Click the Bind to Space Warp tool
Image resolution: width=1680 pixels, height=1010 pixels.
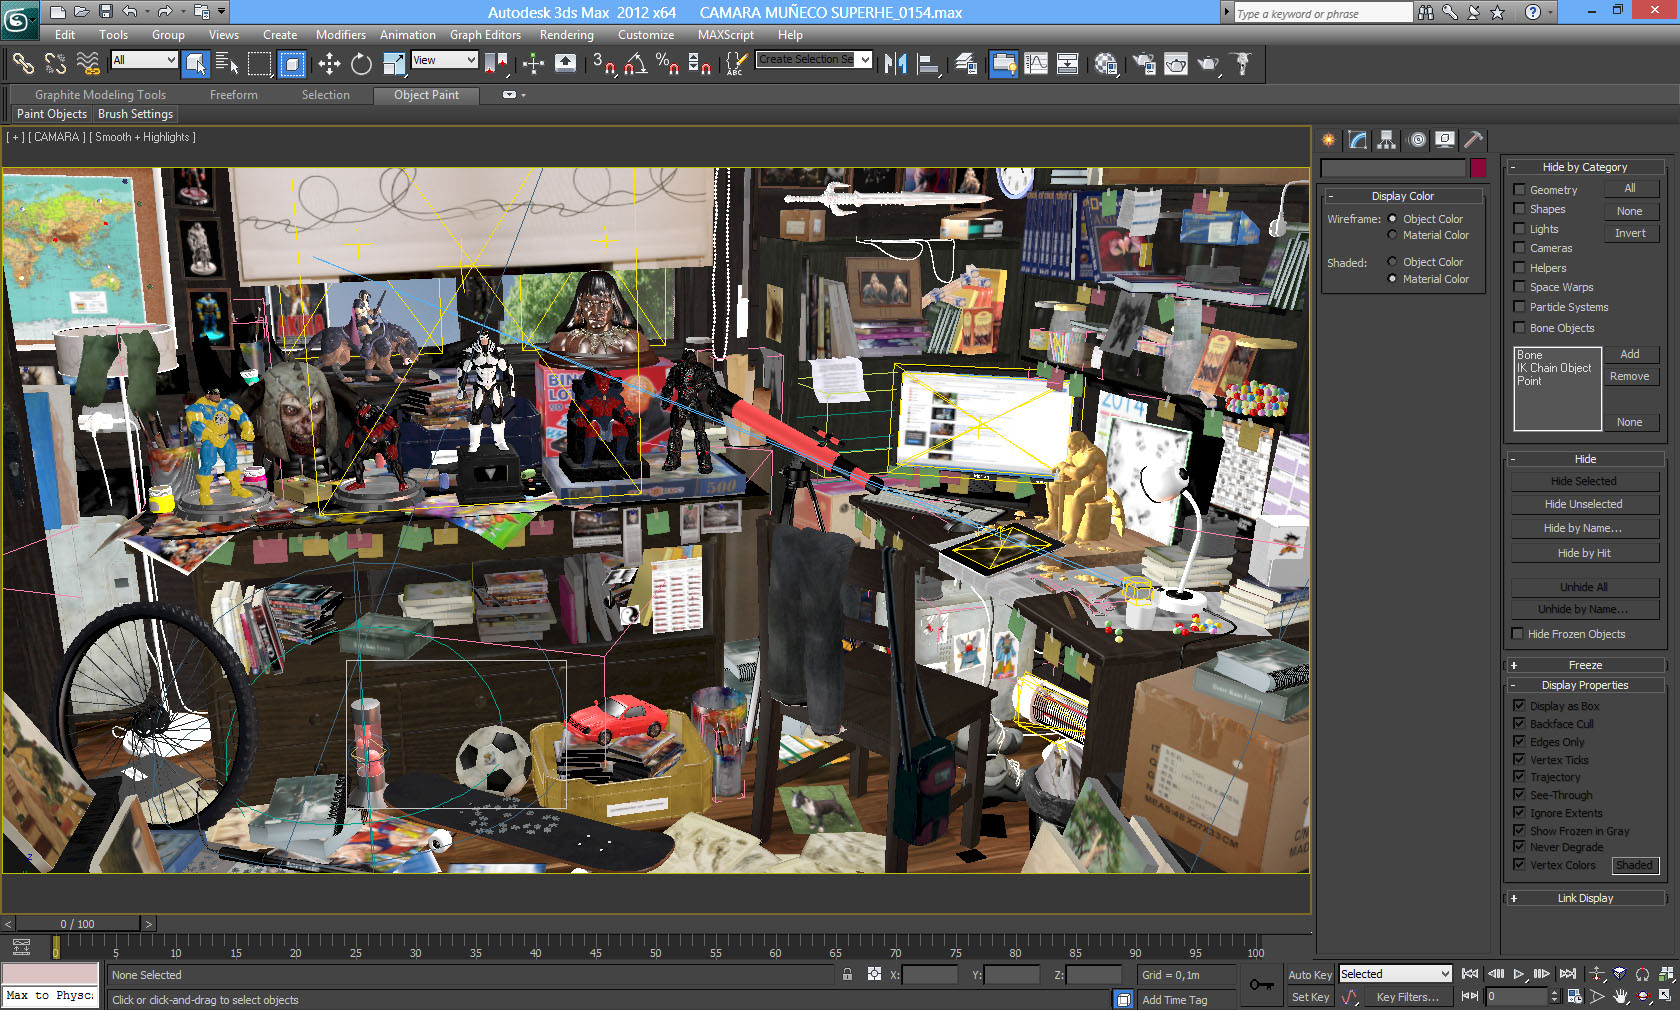coord(88,64)
